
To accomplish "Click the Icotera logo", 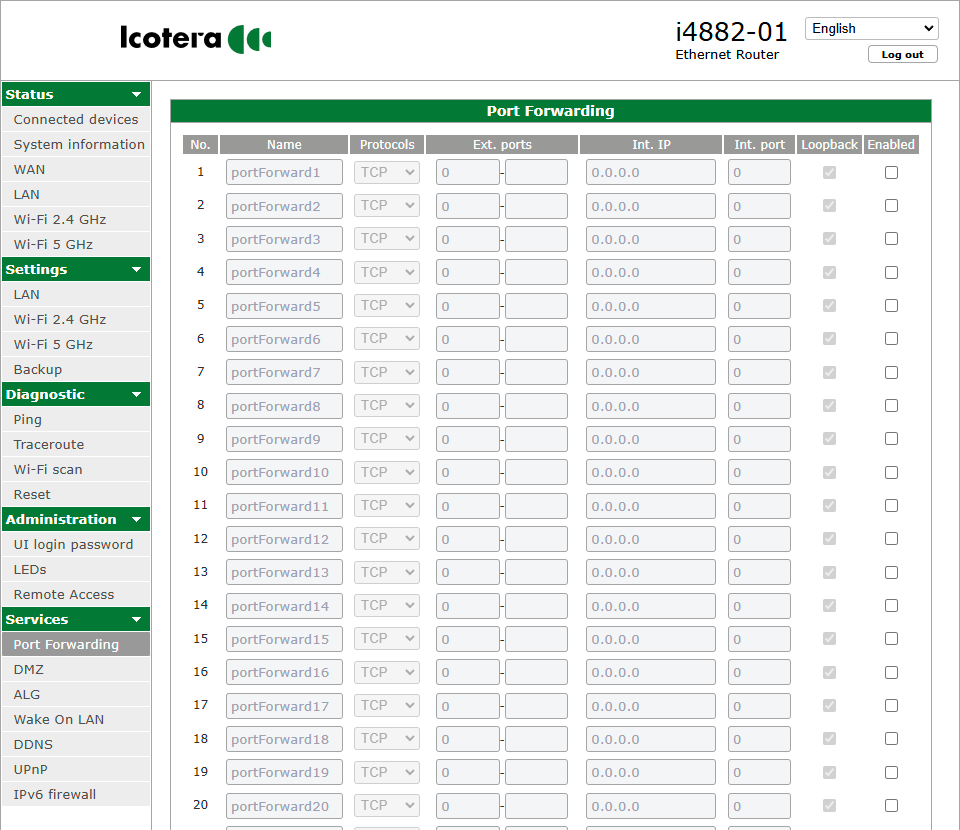I will tap(196, 38).
